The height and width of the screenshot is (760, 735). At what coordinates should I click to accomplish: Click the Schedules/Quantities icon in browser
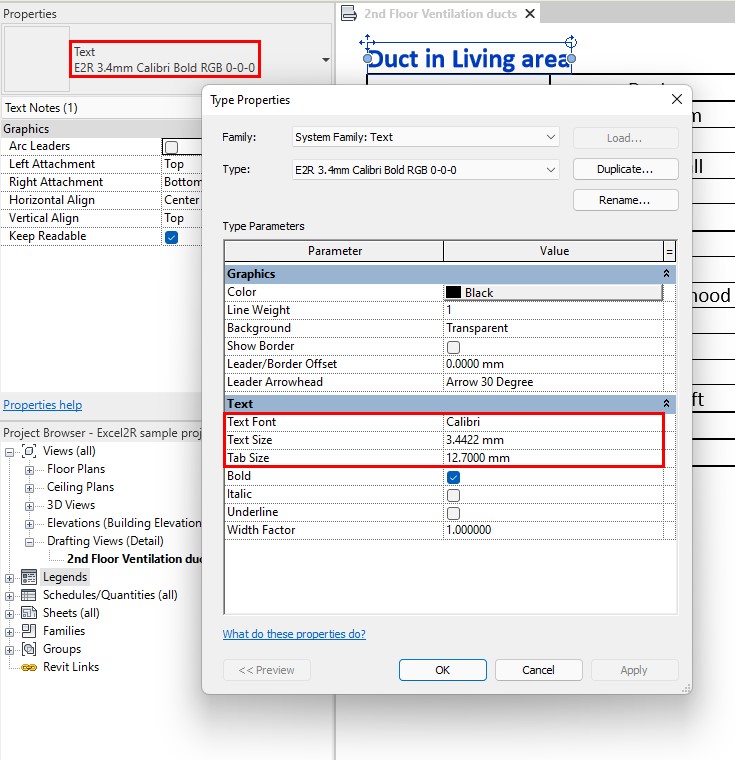click(29, 595)
